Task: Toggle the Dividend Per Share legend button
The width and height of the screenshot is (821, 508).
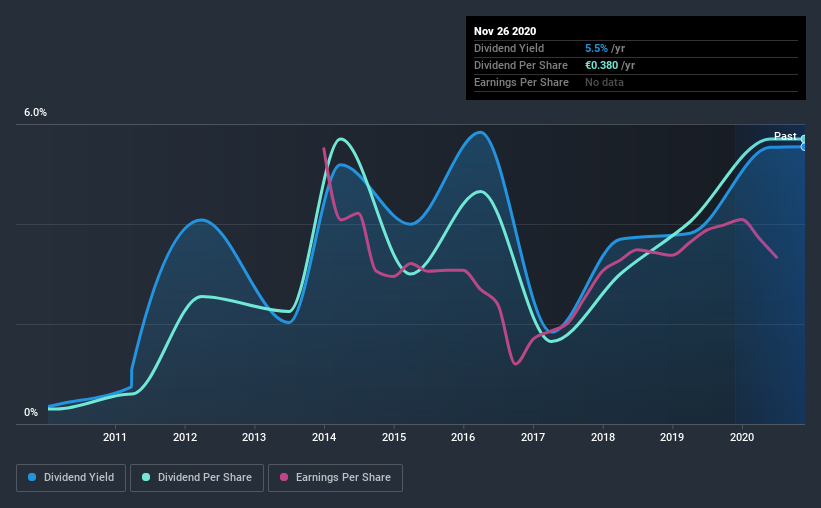Action: coord(197,478)
